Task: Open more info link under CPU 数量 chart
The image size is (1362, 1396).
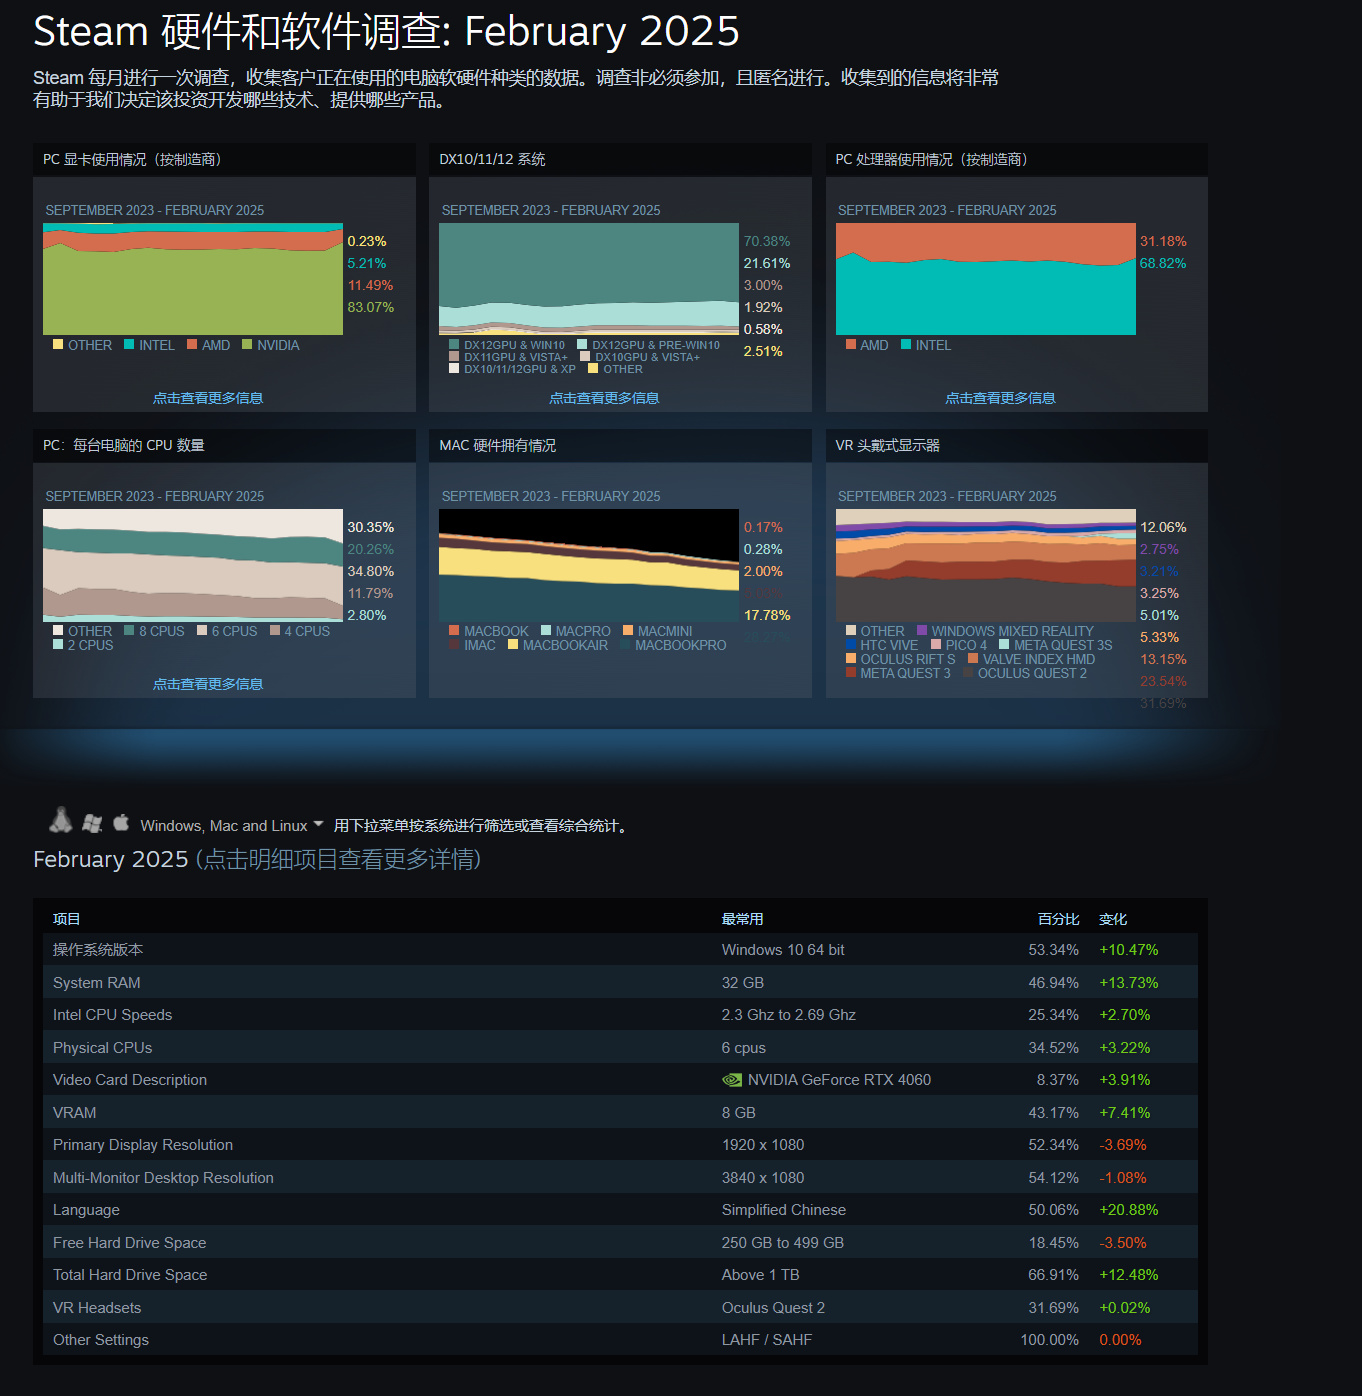Action: (x=208, y=684)
